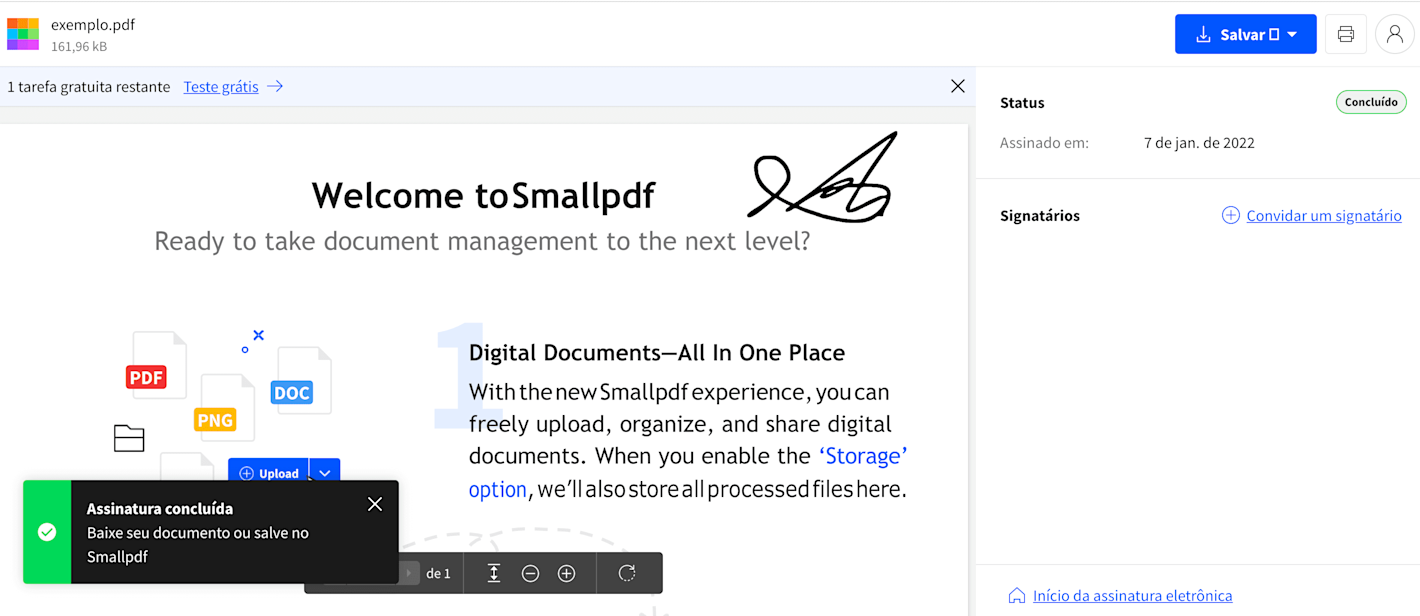Print the document with printer icon
1420x616 pixels.
click(x=1346, y=34)
